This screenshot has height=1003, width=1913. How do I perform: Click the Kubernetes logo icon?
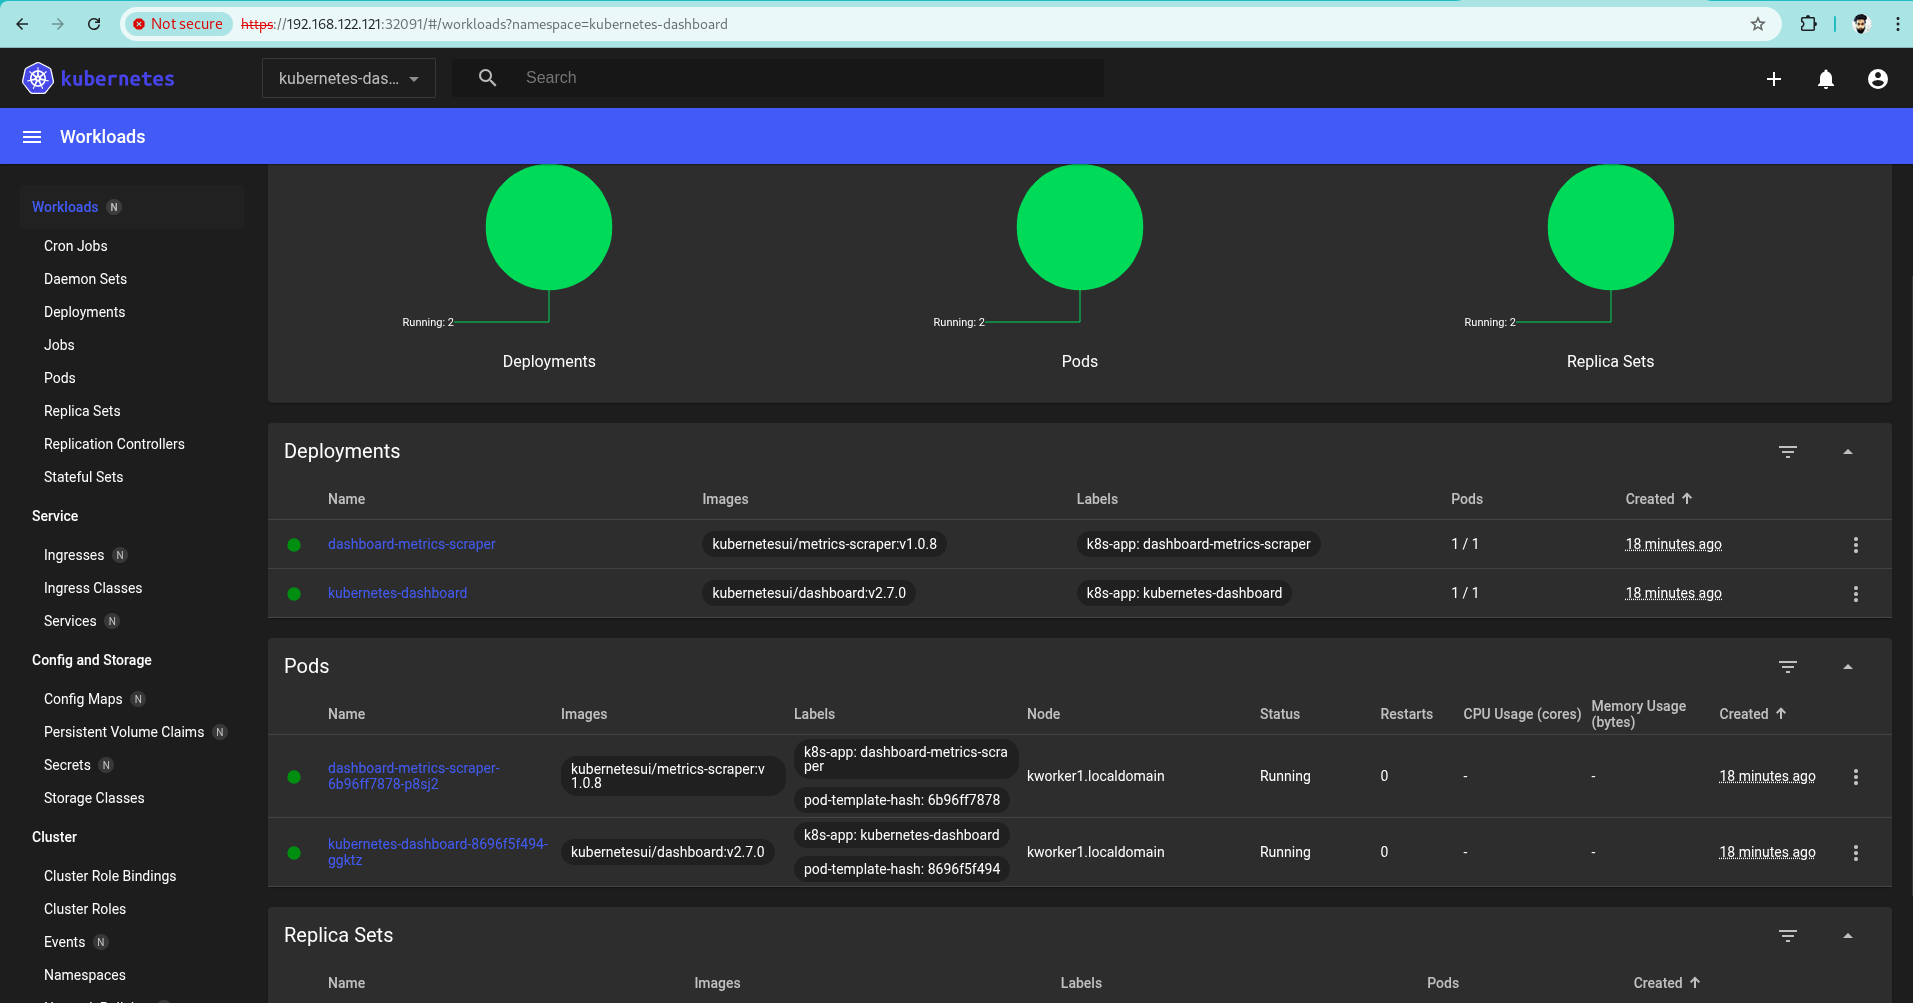click(x=37, y=78)
